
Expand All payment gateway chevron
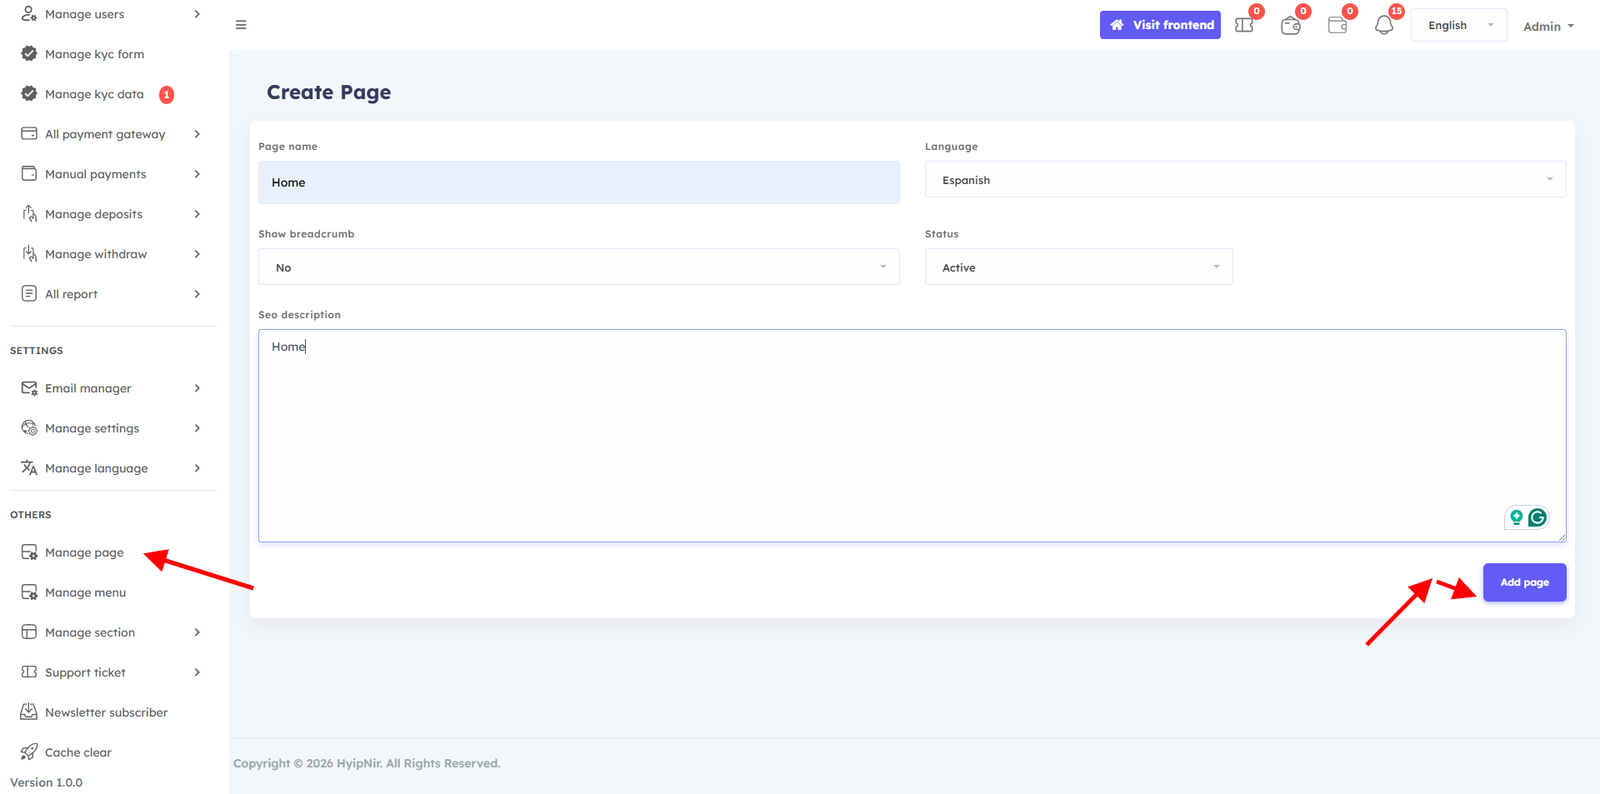pos(197,134)
